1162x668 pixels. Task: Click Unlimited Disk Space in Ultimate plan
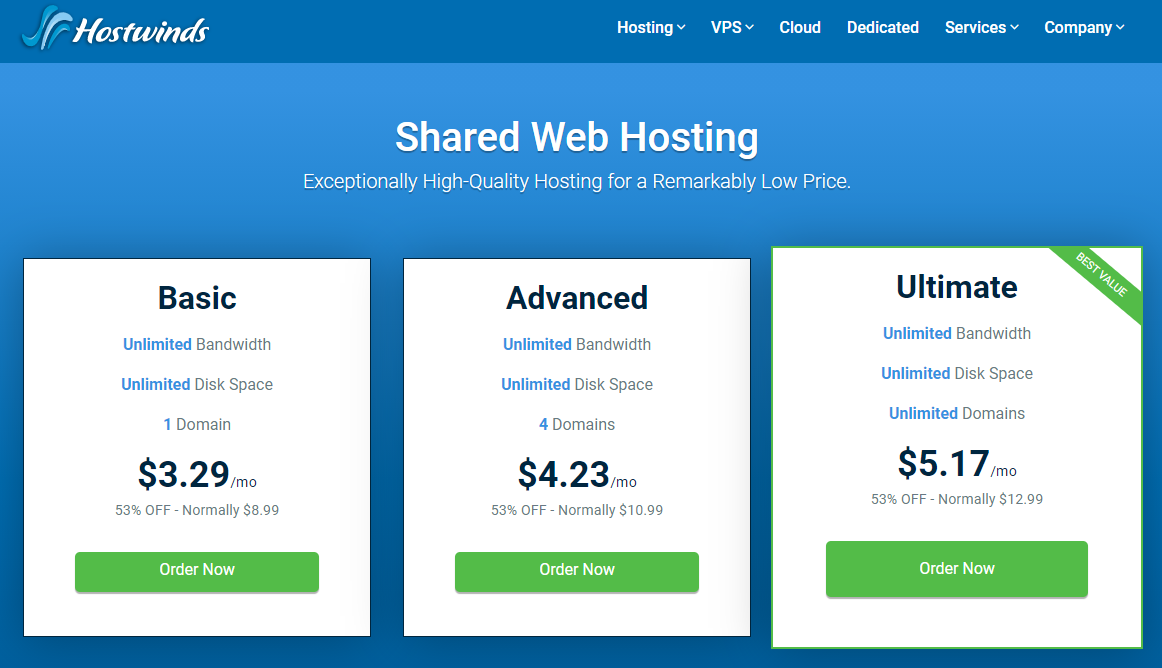[x=957, y=373]
